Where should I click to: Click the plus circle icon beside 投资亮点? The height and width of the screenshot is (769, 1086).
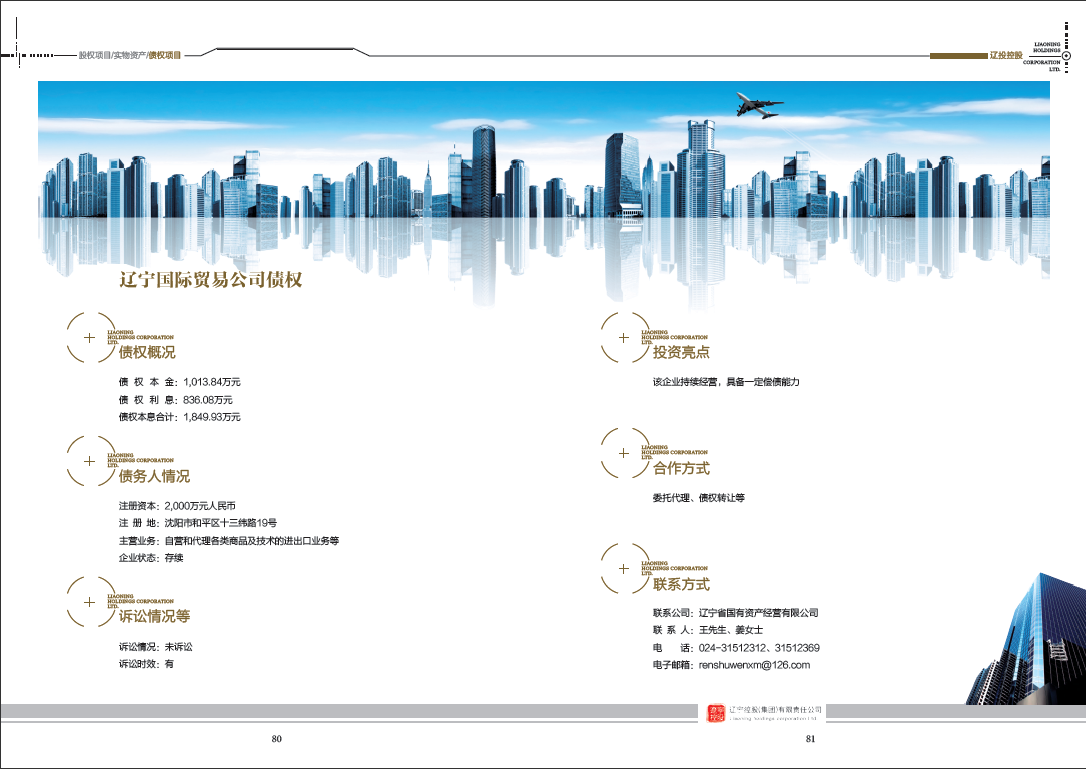tap(624, 337)
